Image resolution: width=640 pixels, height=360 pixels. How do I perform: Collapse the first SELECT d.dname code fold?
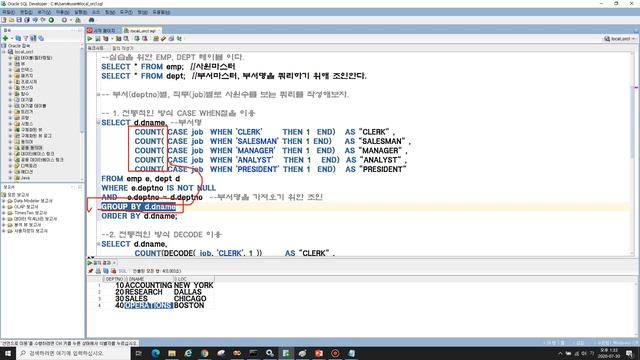click(x=98, y=122)
